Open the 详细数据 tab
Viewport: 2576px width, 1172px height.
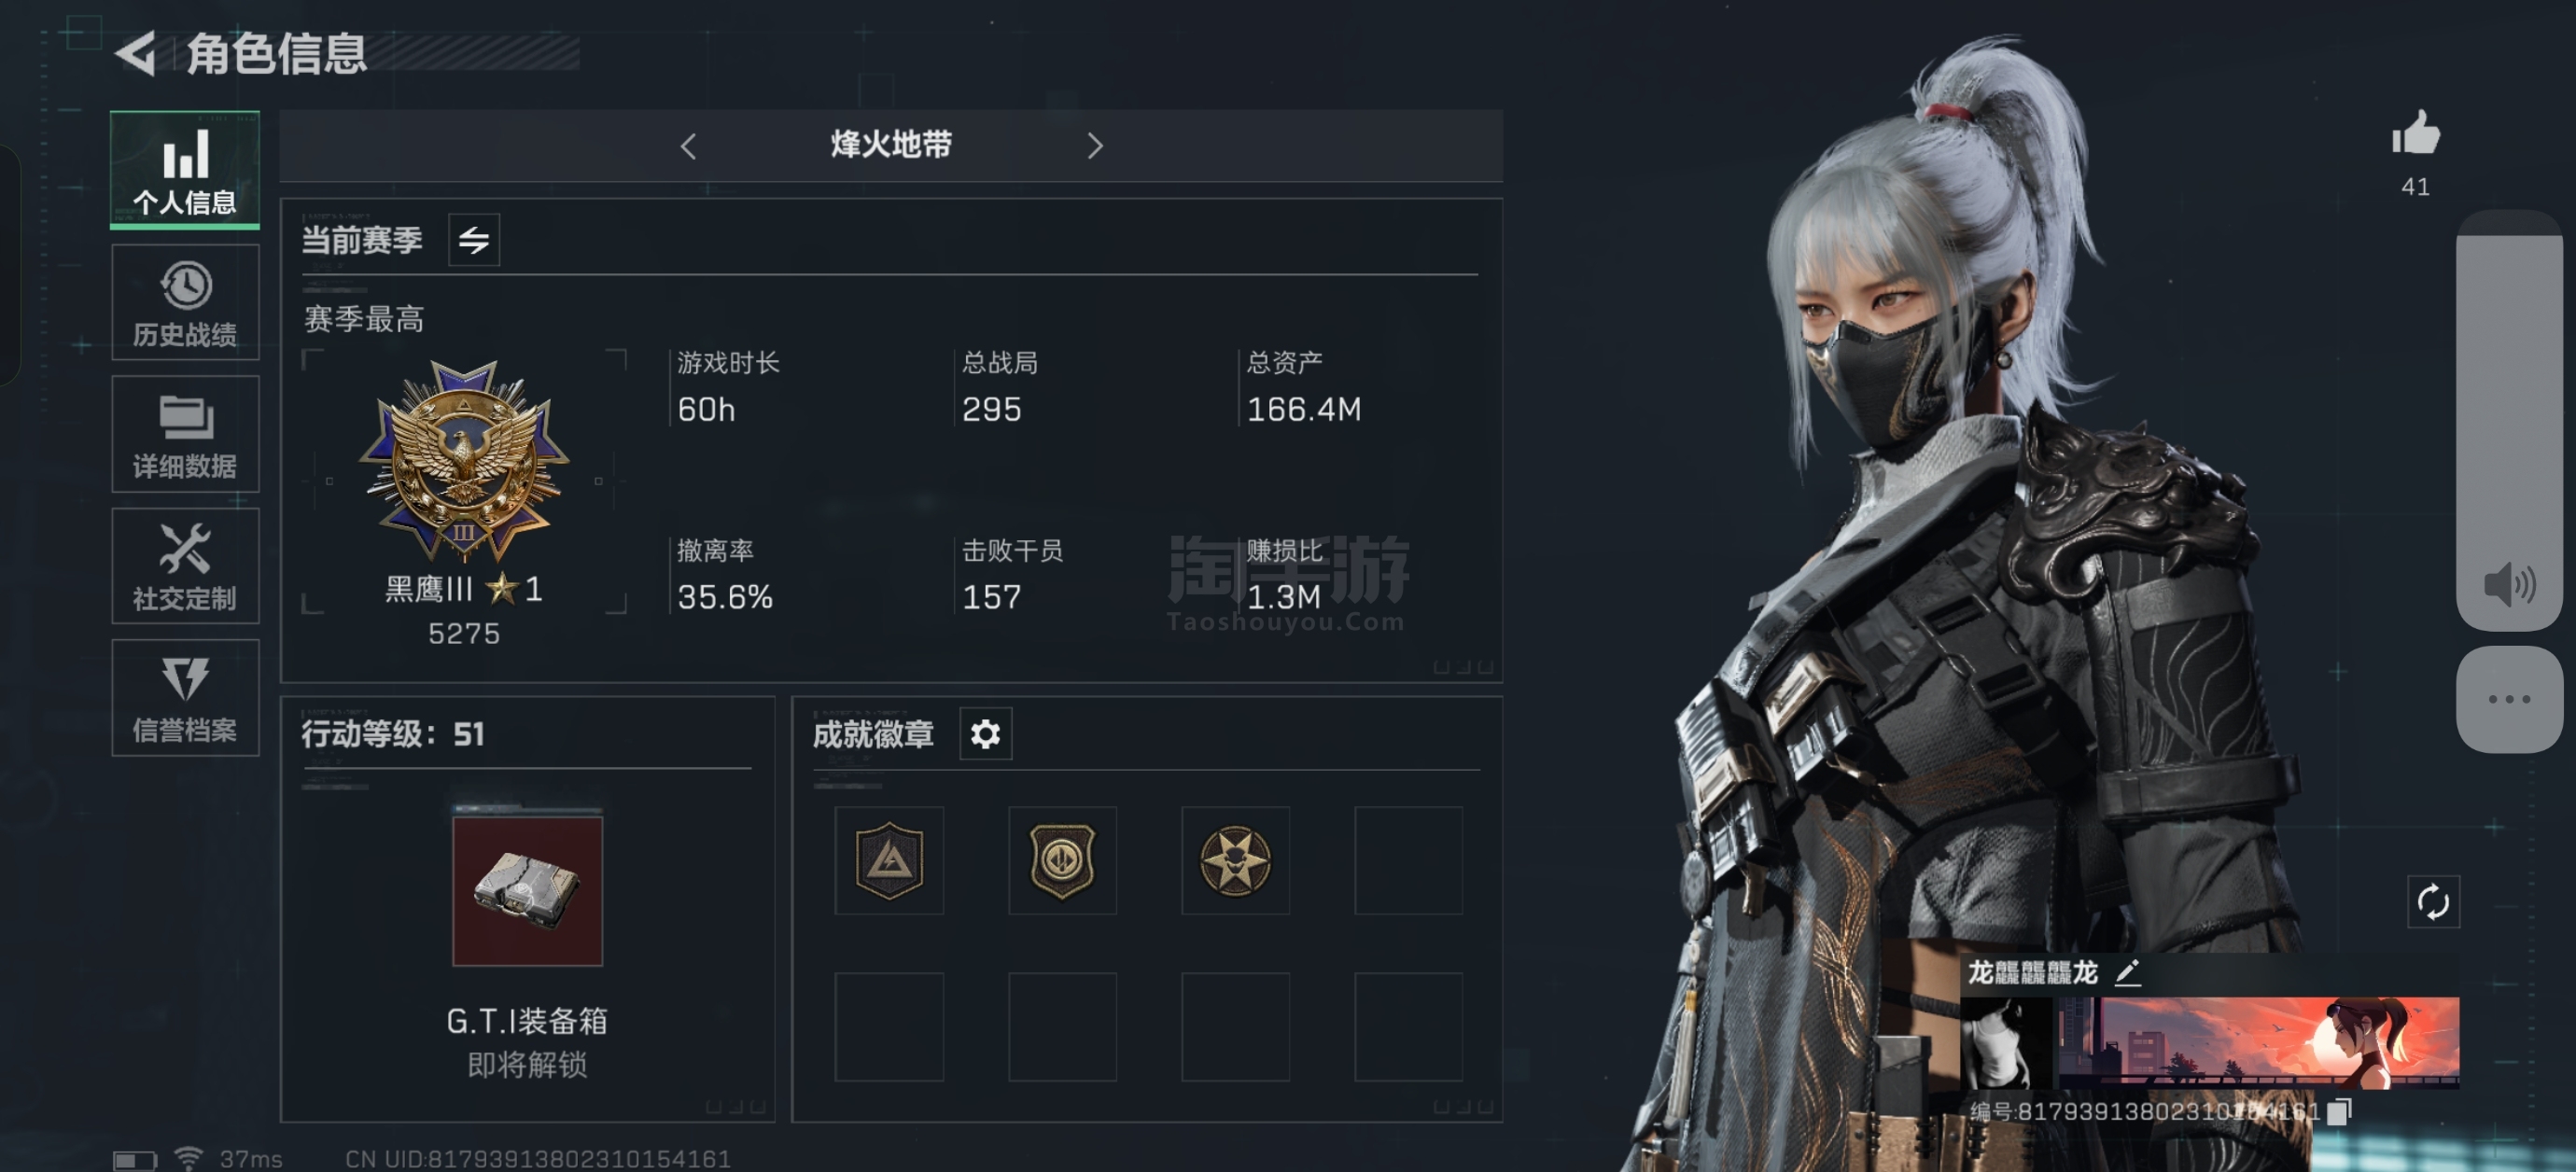pos(185,435)
